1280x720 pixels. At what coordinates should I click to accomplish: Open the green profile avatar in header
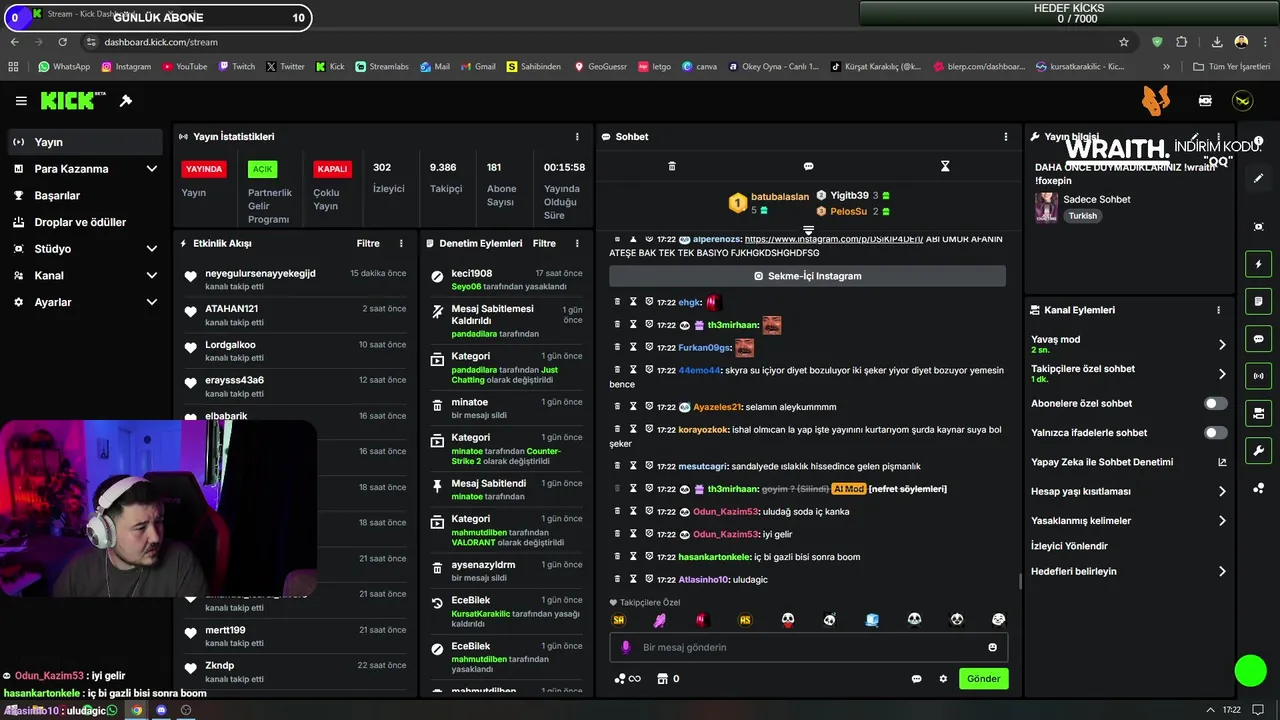click(1242, 101)
